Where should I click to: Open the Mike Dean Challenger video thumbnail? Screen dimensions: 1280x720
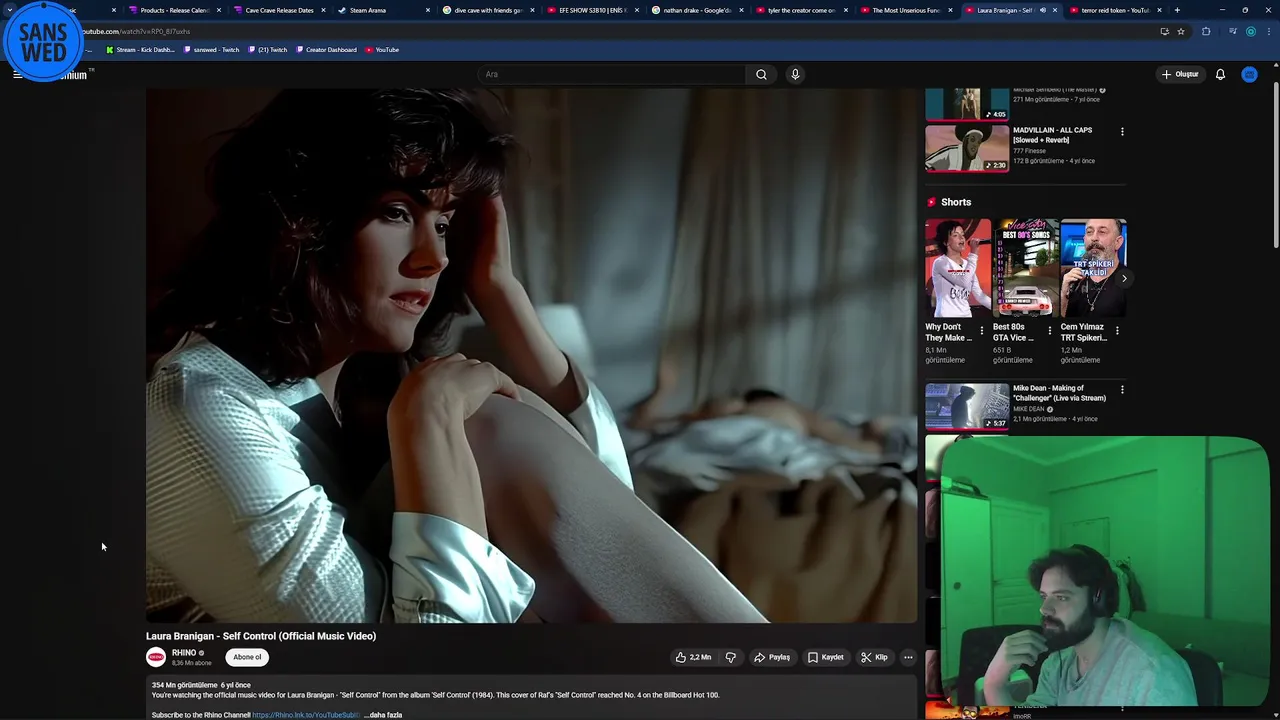click(x=967, y=406)
